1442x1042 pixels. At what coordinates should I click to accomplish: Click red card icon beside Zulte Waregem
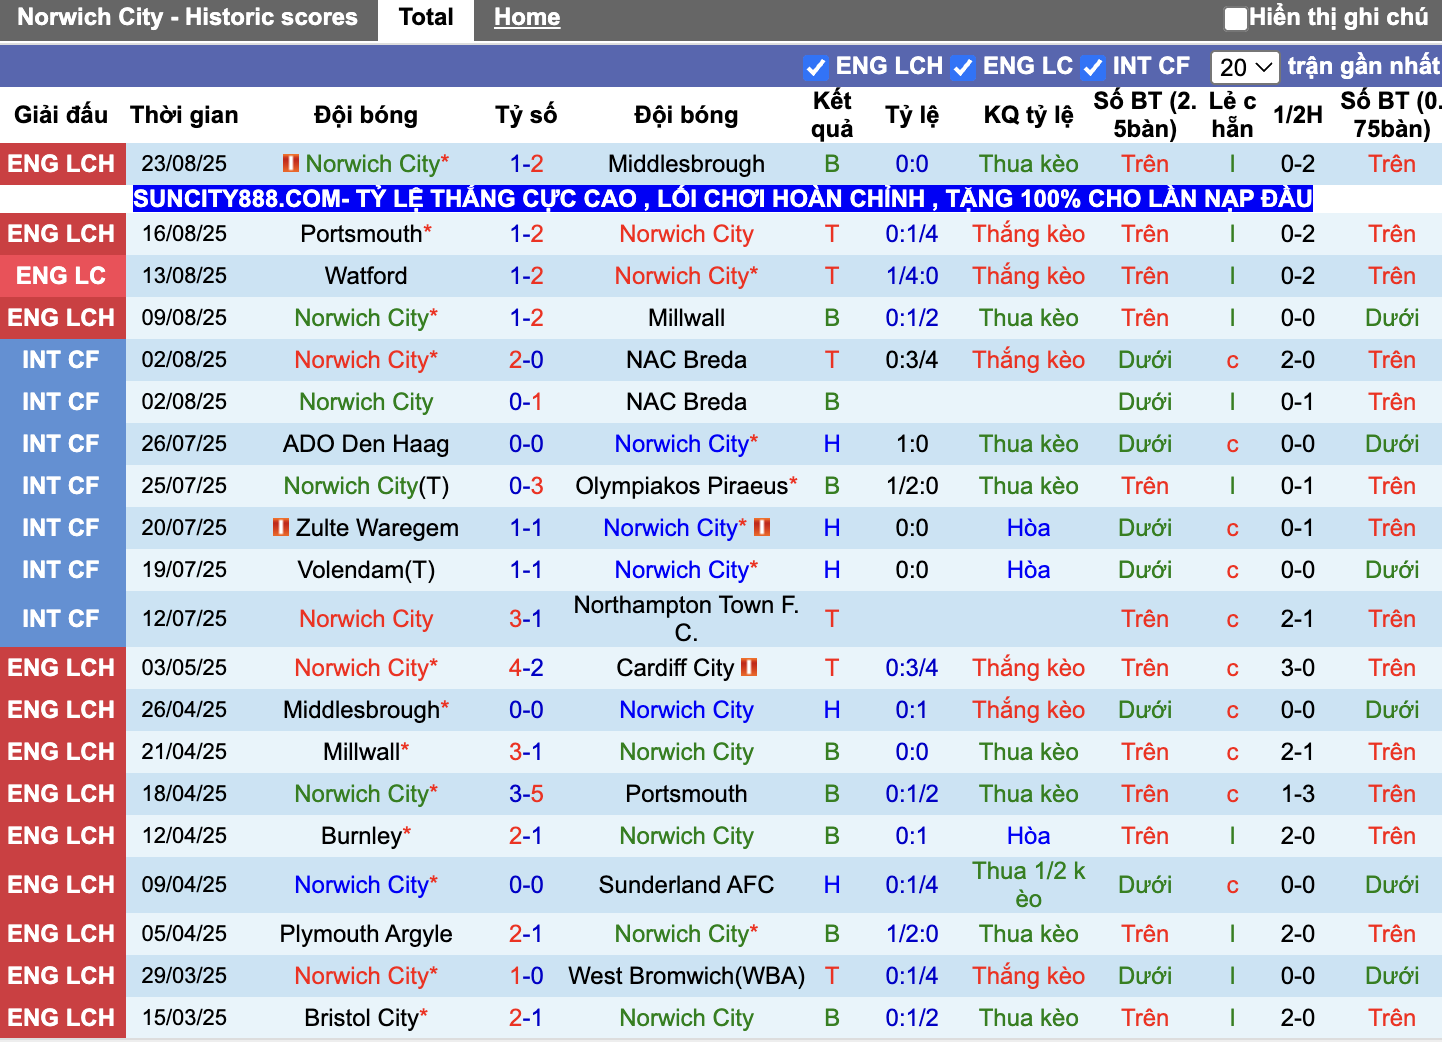tap(281, 526)
